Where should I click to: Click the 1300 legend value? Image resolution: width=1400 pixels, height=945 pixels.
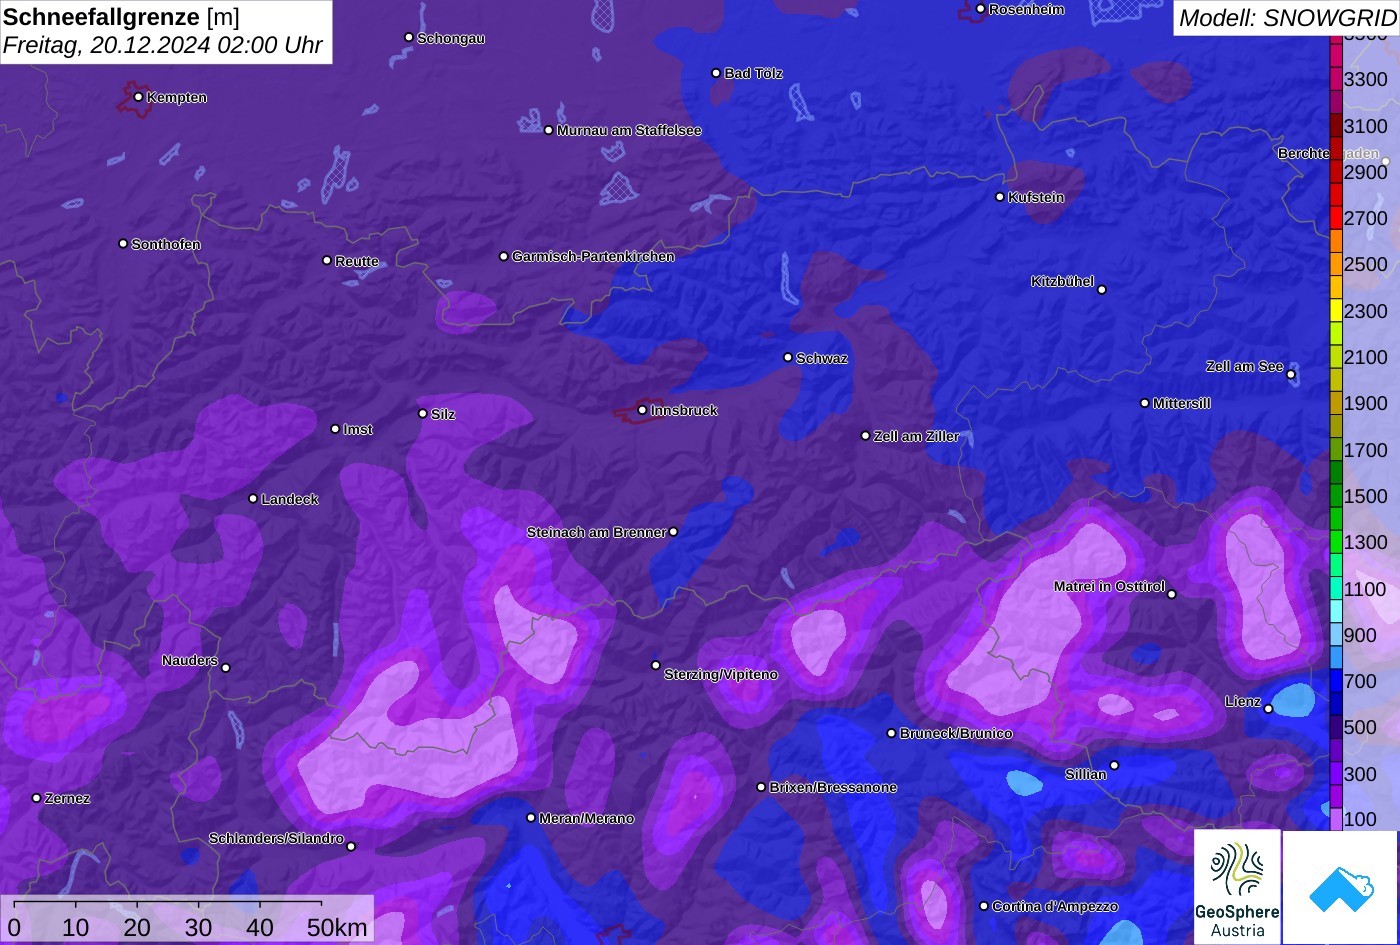(x=1366, y=542)
